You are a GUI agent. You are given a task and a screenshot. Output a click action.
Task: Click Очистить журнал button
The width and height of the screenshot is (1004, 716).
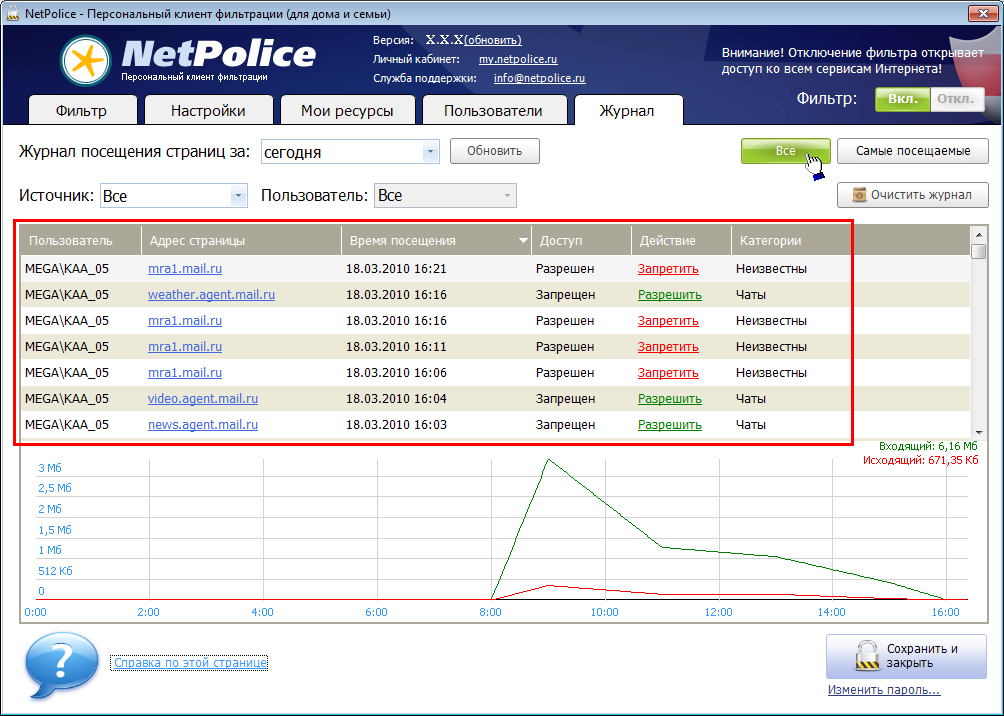point(912,195)
